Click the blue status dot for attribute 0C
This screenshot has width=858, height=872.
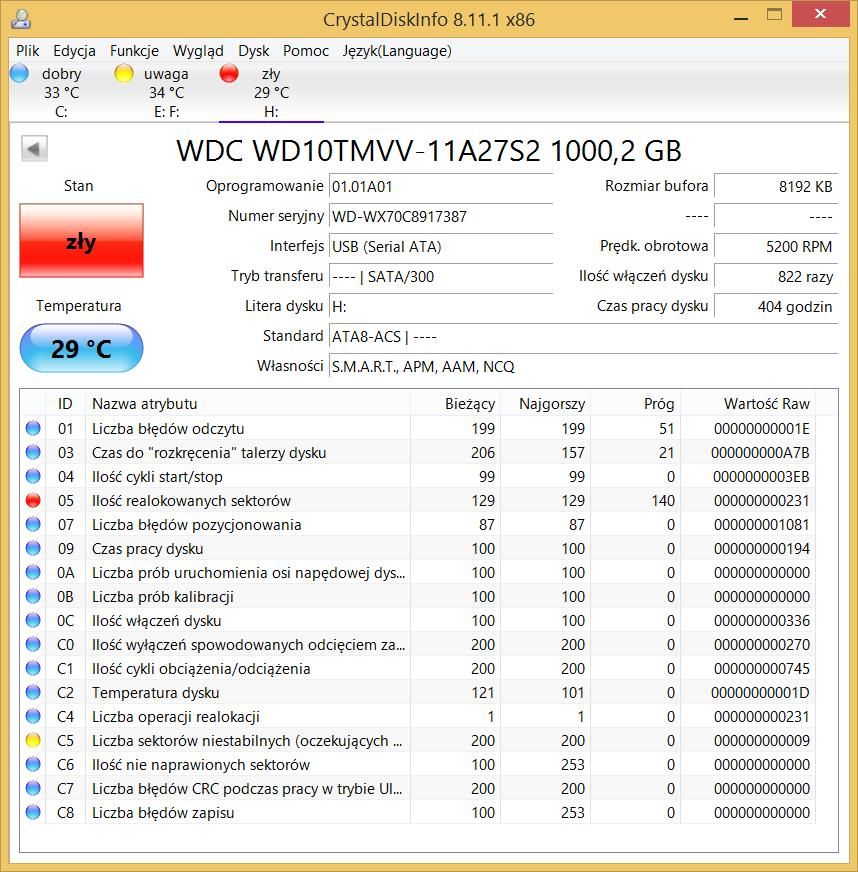click(x=33, y=620)
